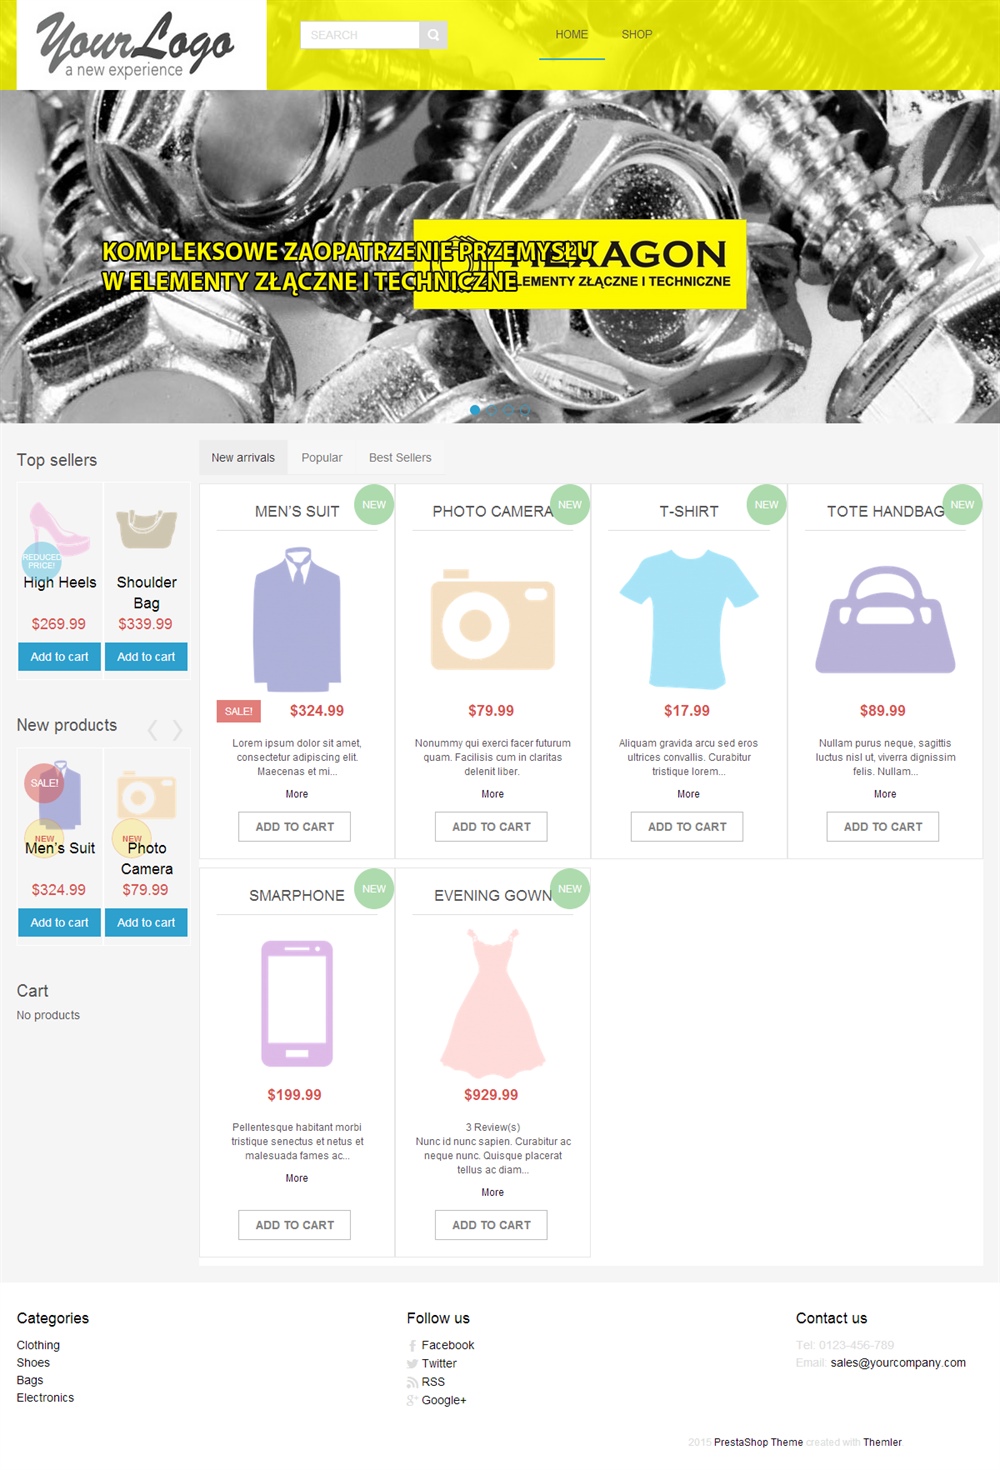Add the T-Shirt to cart

pos(687,827)
